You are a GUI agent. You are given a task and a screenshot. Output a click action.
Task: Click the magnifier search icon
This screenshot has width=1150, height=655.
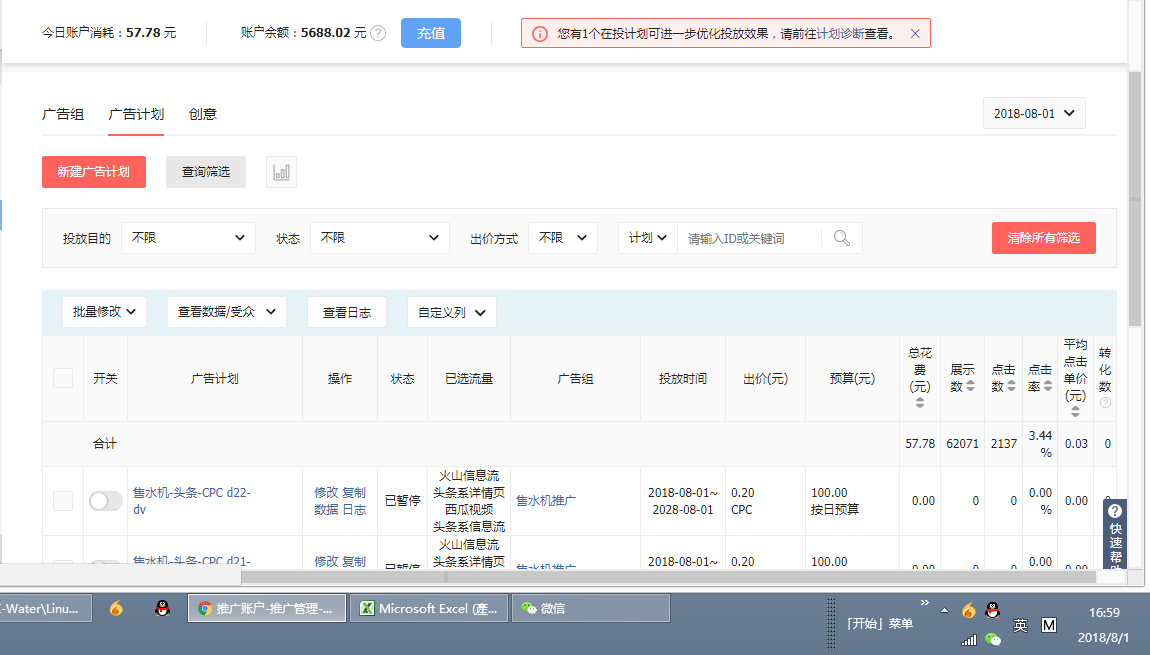coord(842,238)
